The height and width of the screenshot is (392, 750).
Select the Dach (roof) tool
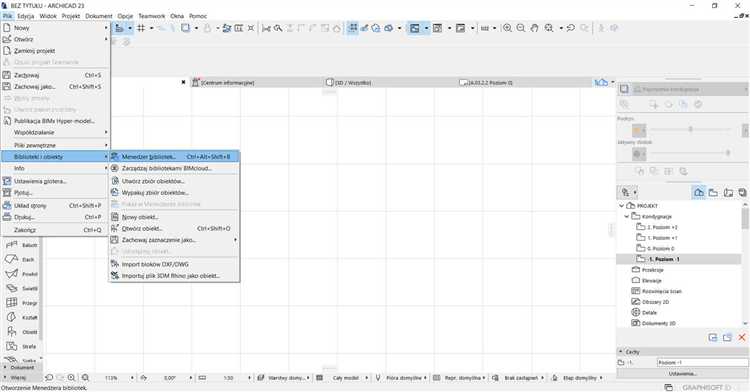coord(22,259)
